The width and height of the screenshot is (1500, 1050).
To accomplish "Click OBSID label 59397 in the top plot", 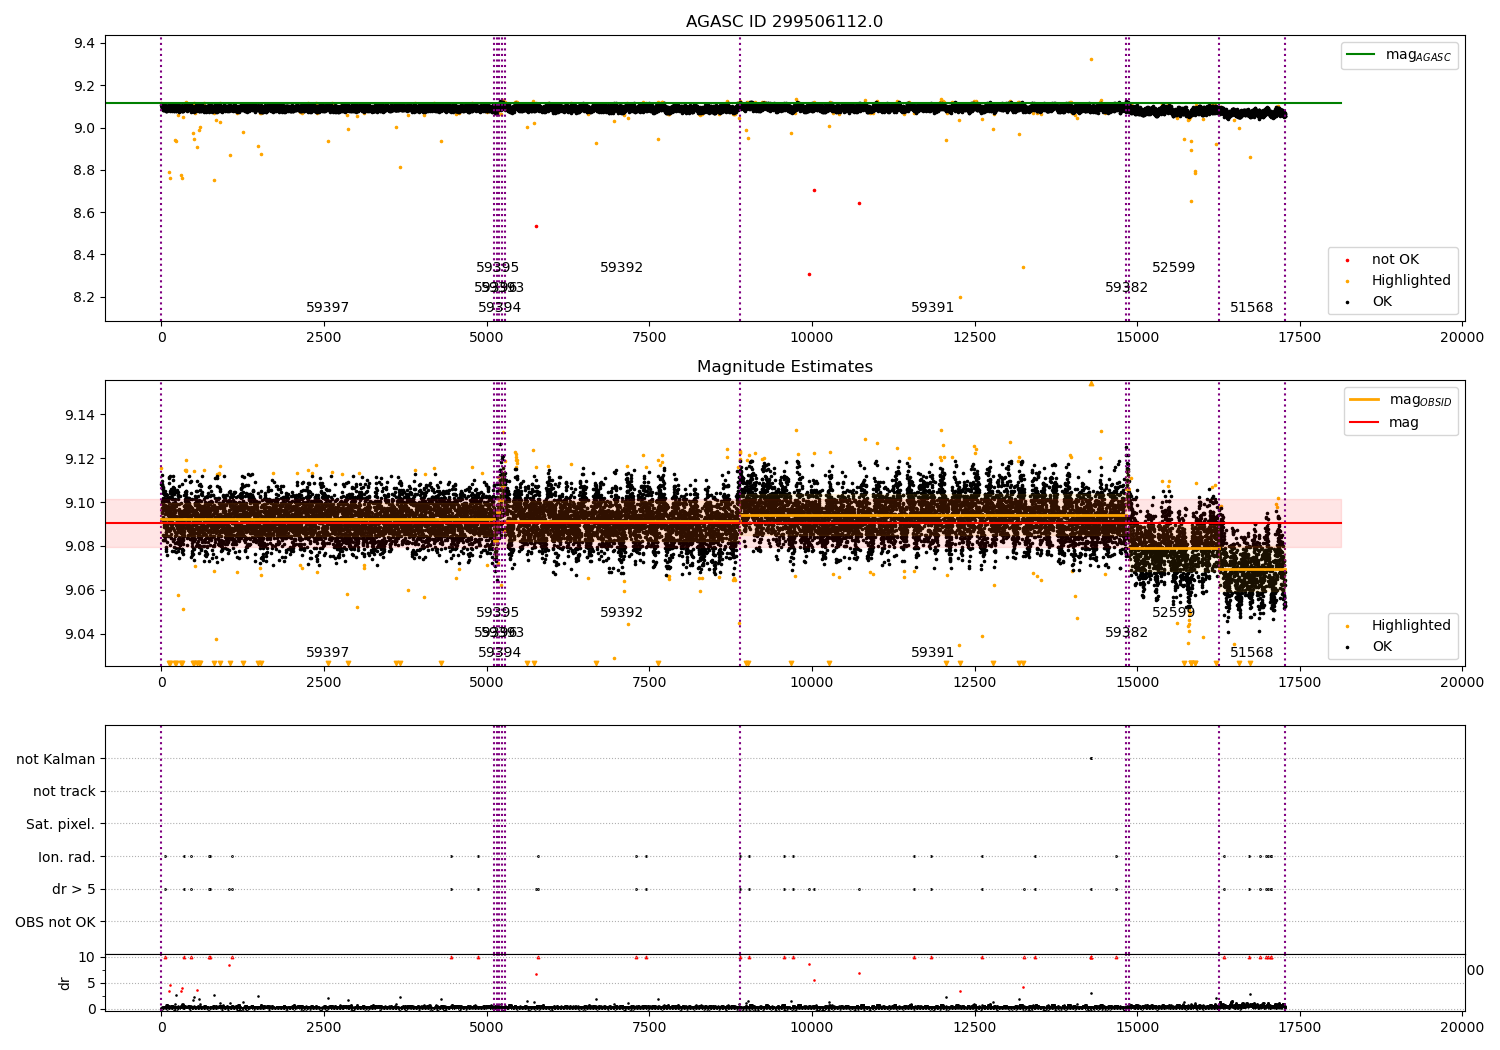I will pyautogui.click(x=327, y=308).
